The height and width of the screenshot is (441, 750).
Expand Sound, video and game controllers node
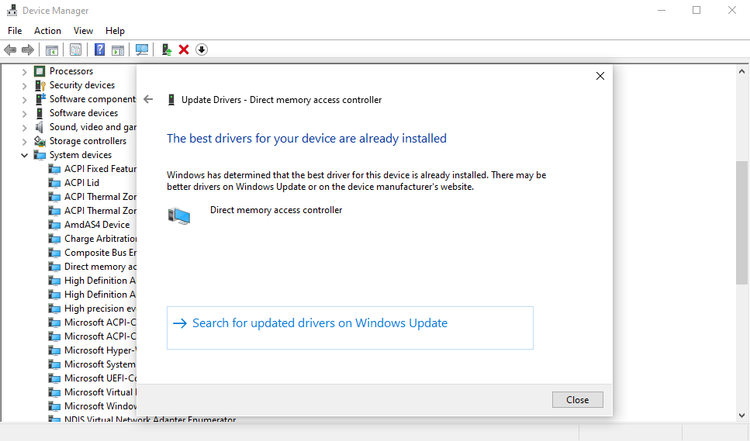pyautogui.click(x=24, y=127)
